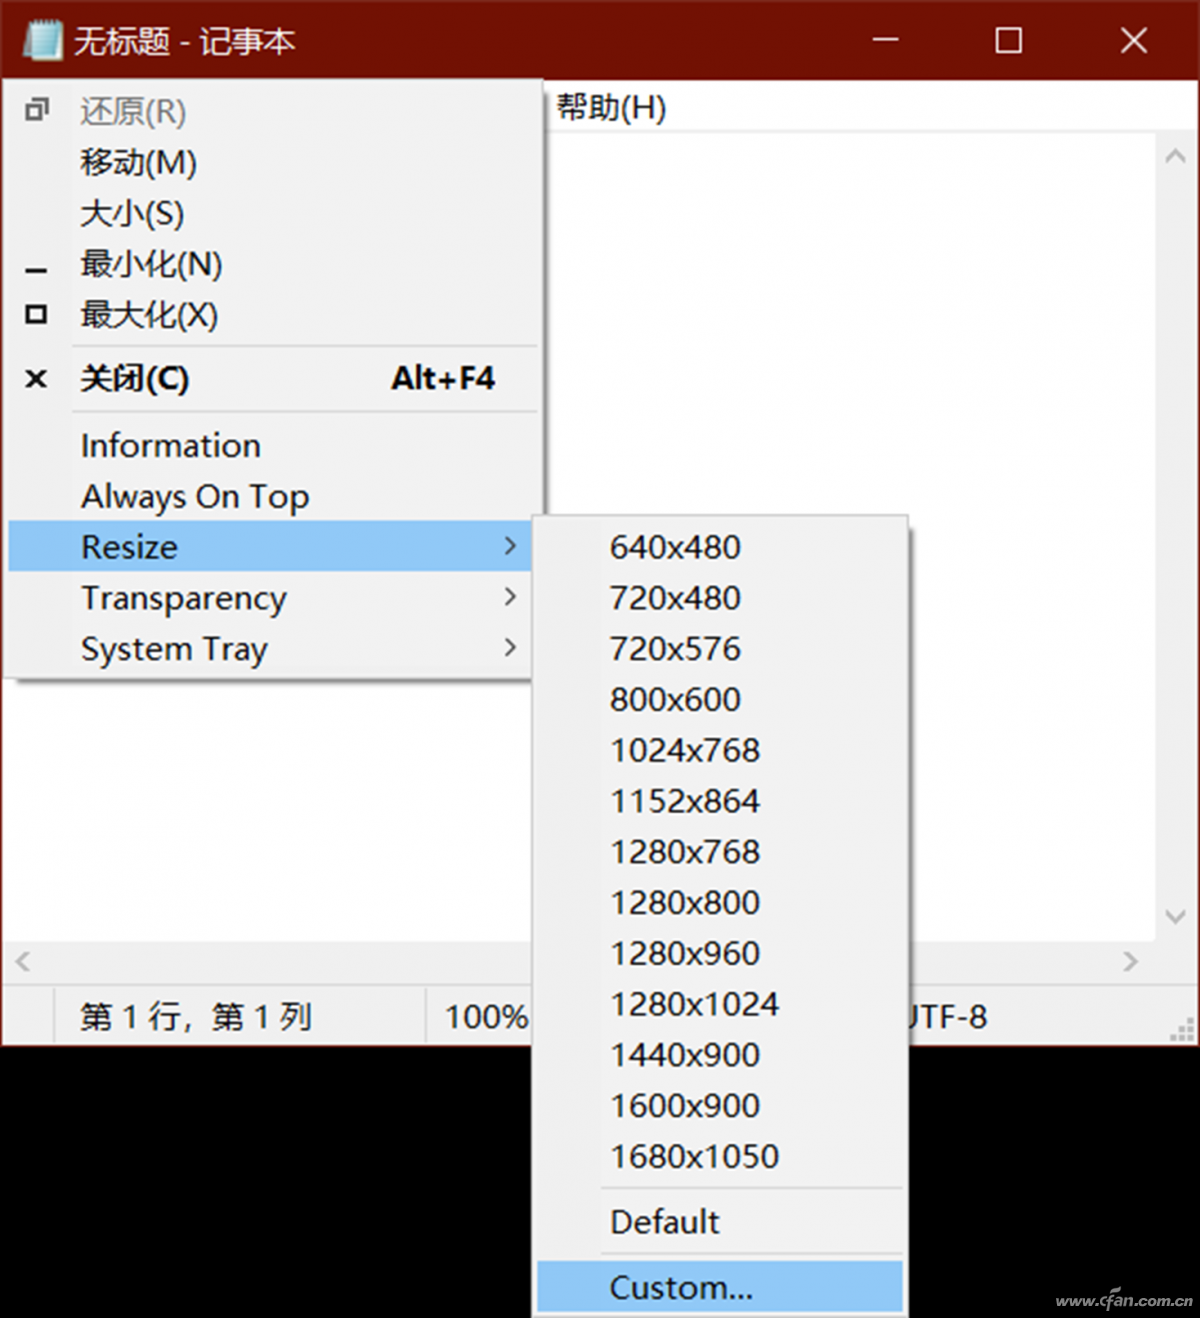The height and width of the screenshot is (1318, 1200).
Task: Click the square icon beside 最大化(X)
Action: click(36, 315)
